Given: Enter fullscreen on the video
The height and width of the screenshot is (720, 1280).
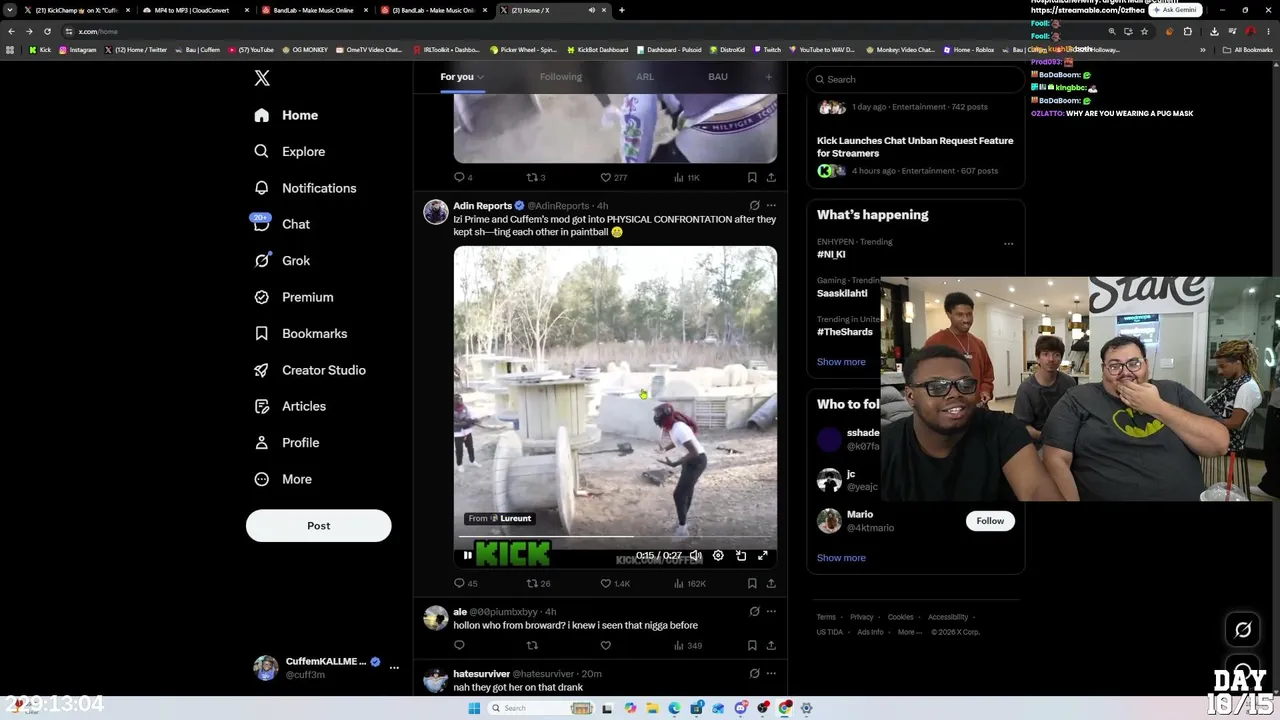Looking at the screenshot, I should tap(762, 556).
